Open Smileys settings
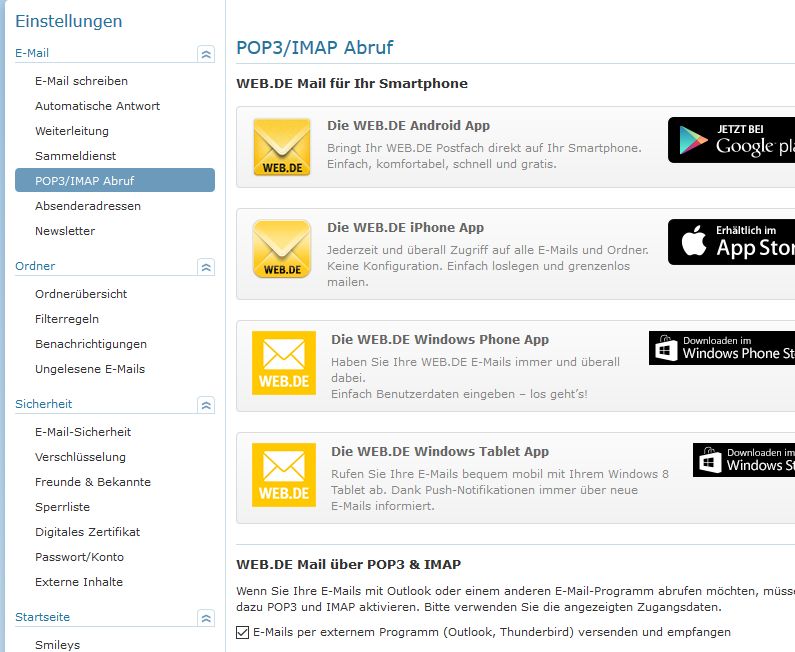795x652 pixels. 57,644
